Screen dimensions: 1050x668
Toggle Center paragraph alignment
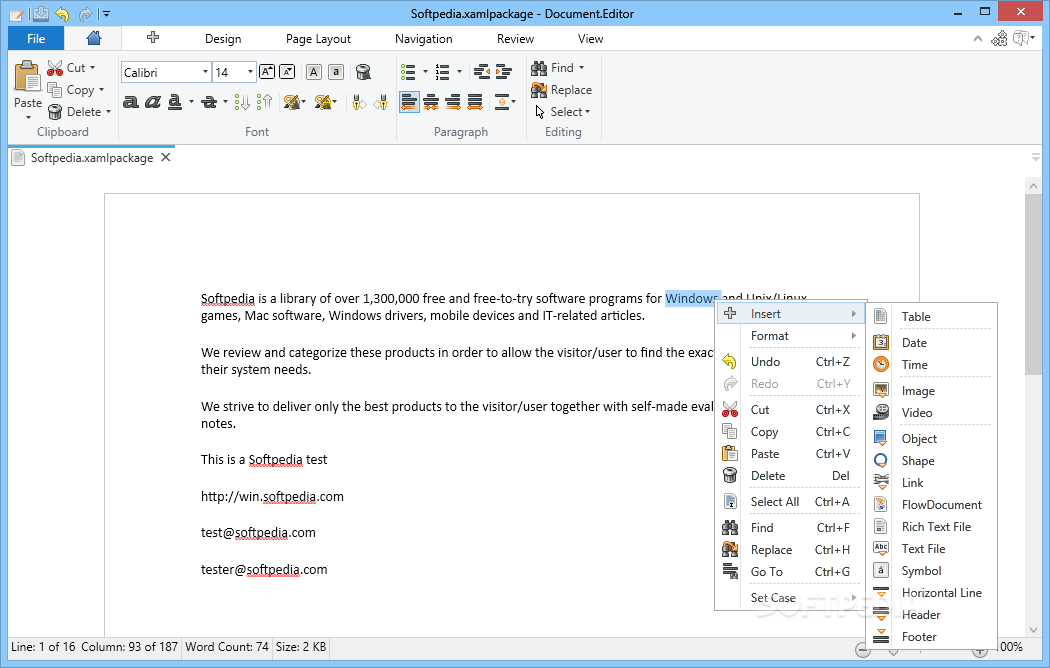431,102
